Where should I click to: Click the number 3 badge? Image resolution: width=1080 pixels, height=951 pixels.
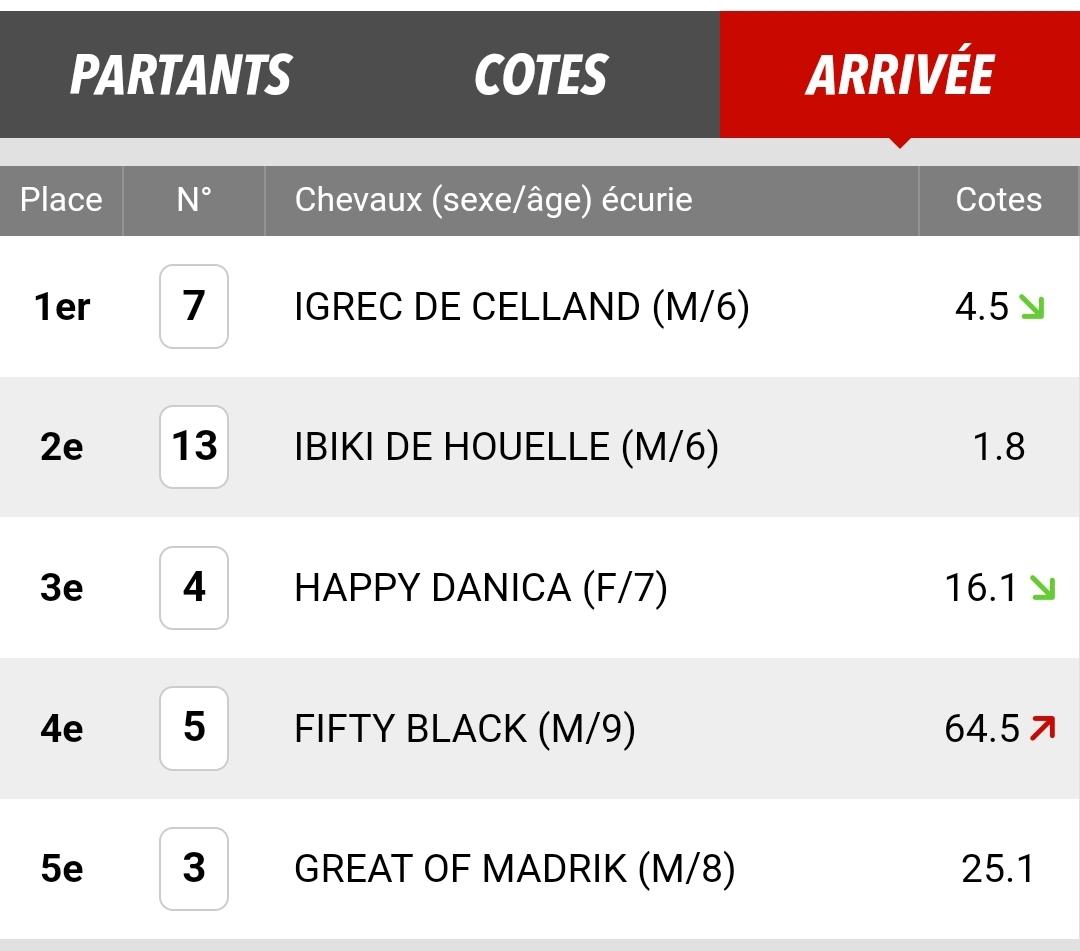coord(194,868)
